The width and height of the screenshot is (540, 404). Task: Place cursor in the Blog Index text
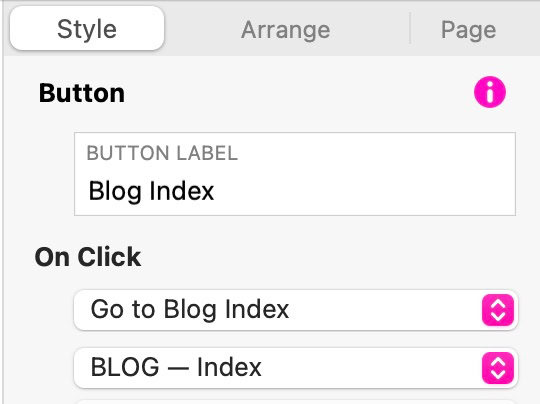151,191
